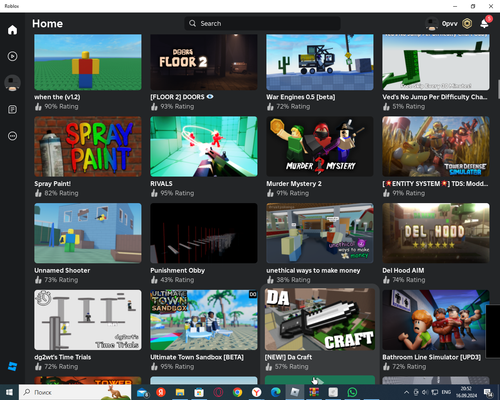Open the WhatsApp icon in taskbar
Screen dimensions: 500x400
tap(352, 392)
